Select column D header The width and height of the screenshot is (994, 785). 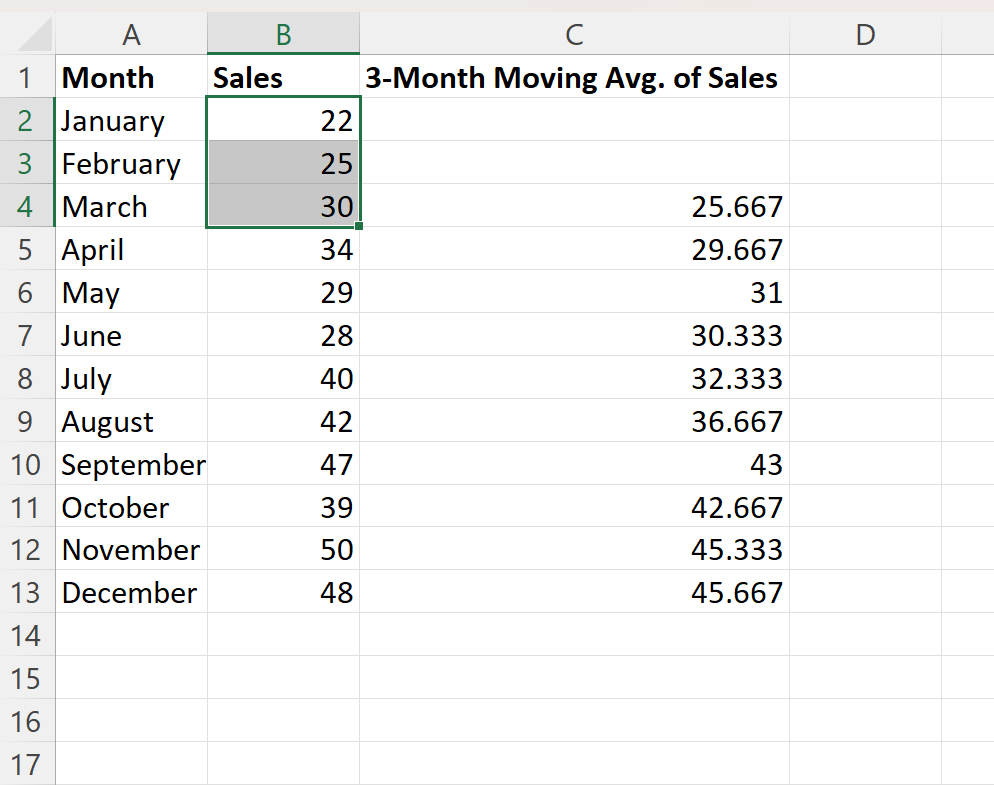coord(865,34)
